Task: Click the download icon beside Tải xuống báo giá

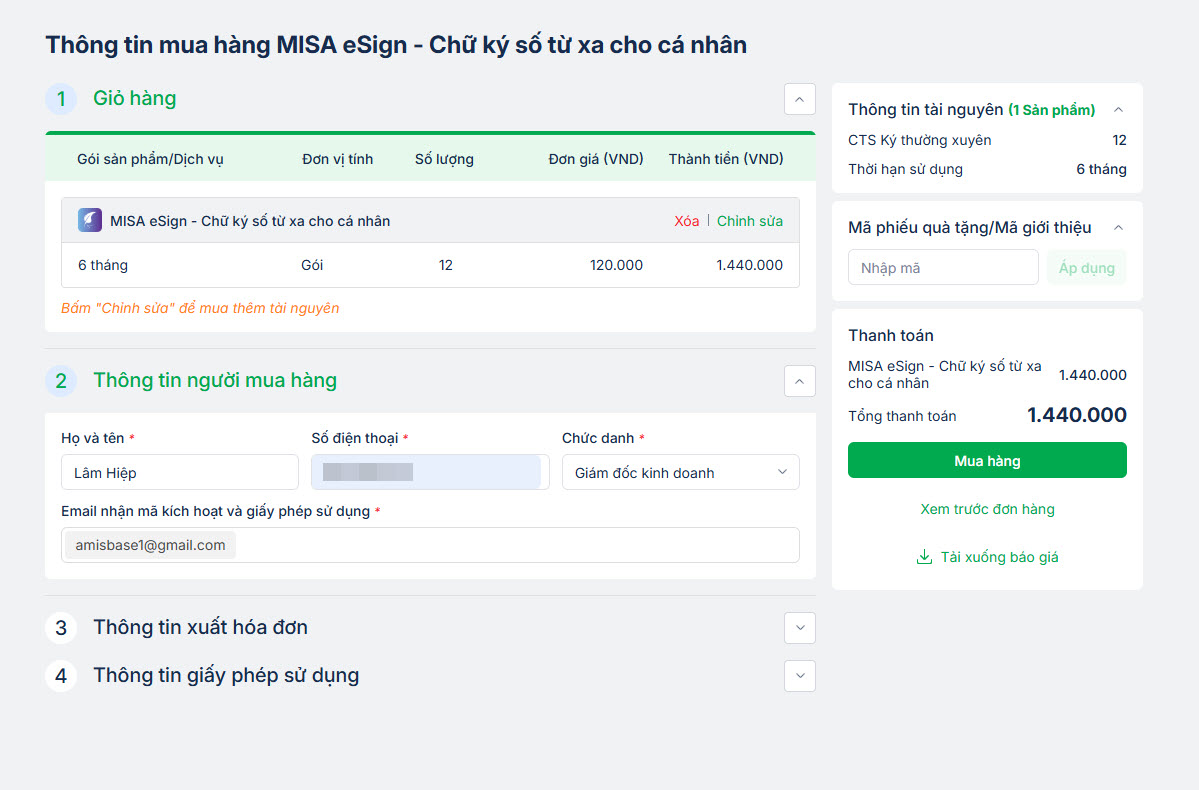Action: [924, 557]
